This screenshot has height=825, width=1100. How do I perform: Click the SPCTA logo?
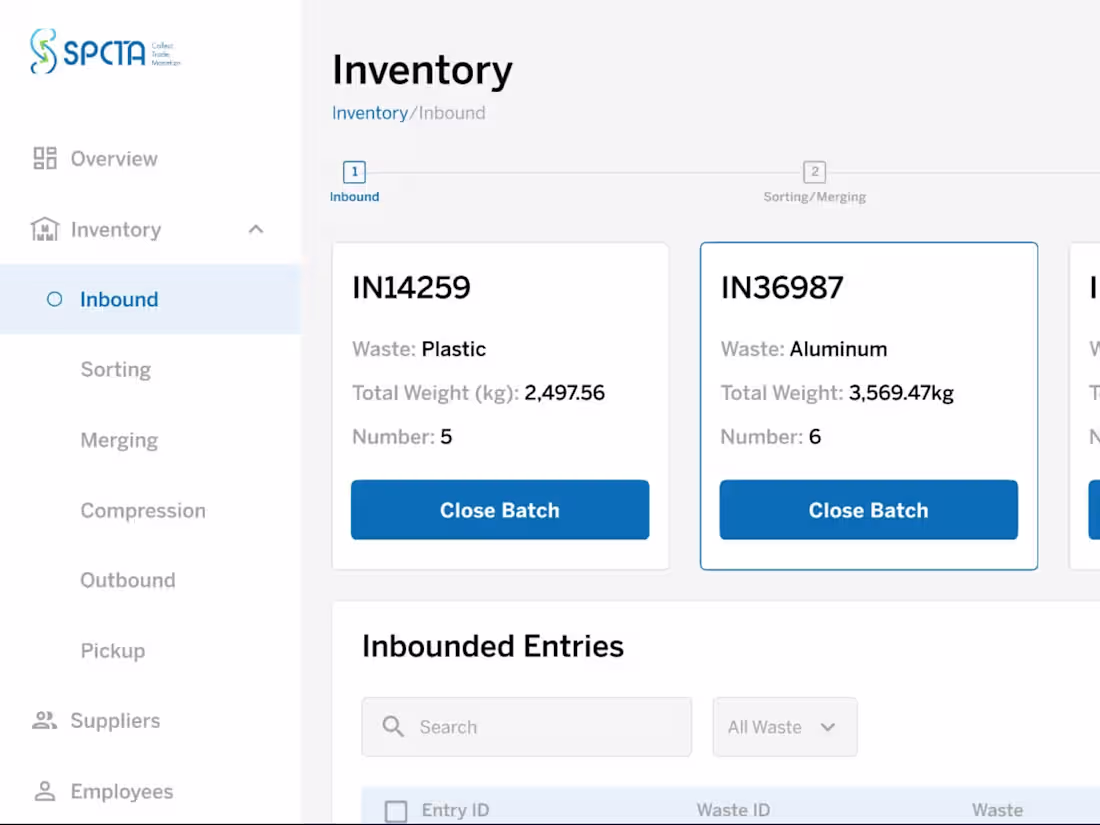(x=105, y=51)
